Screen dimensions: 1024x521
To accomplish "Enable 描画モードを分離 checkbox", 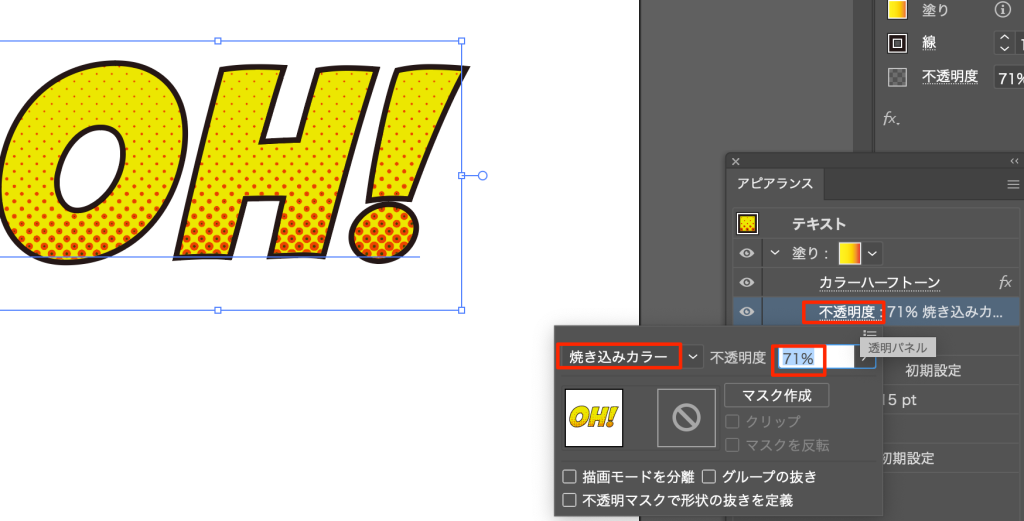I will pos(570,477).
